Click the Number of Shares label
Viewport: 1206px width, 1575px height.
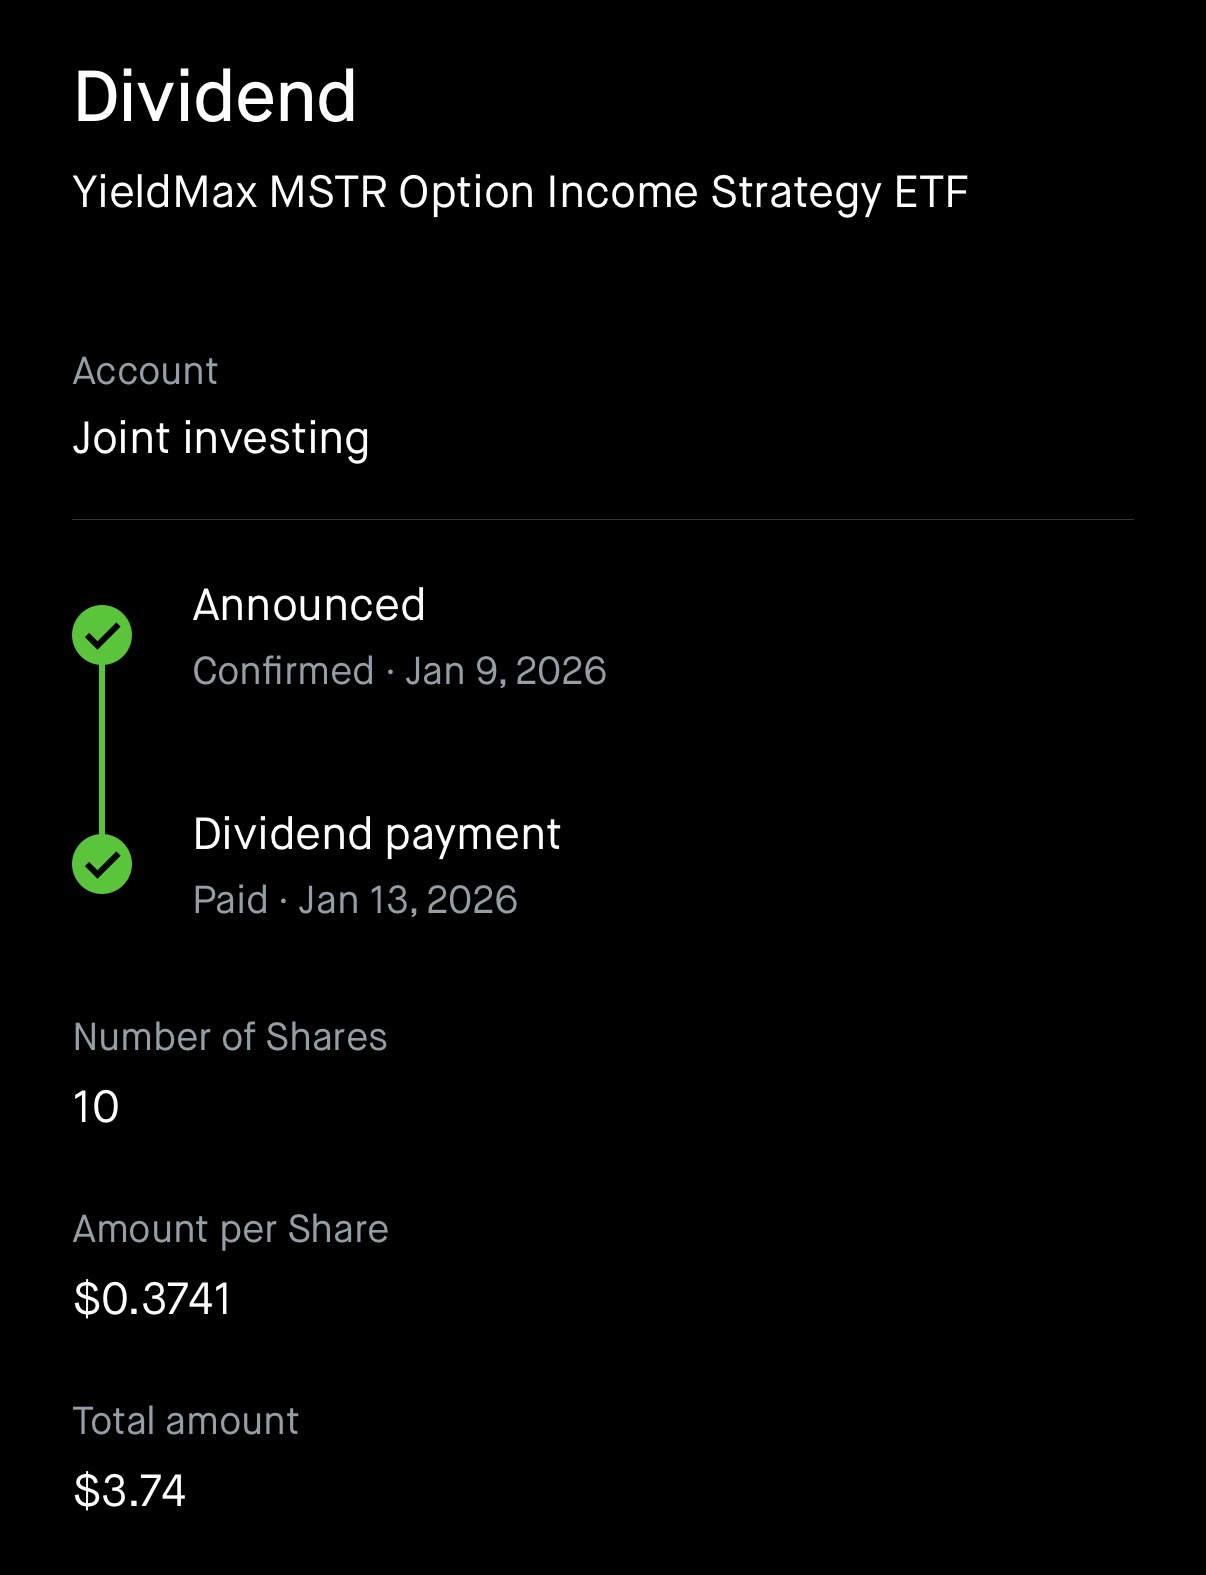click(230, 1037)
